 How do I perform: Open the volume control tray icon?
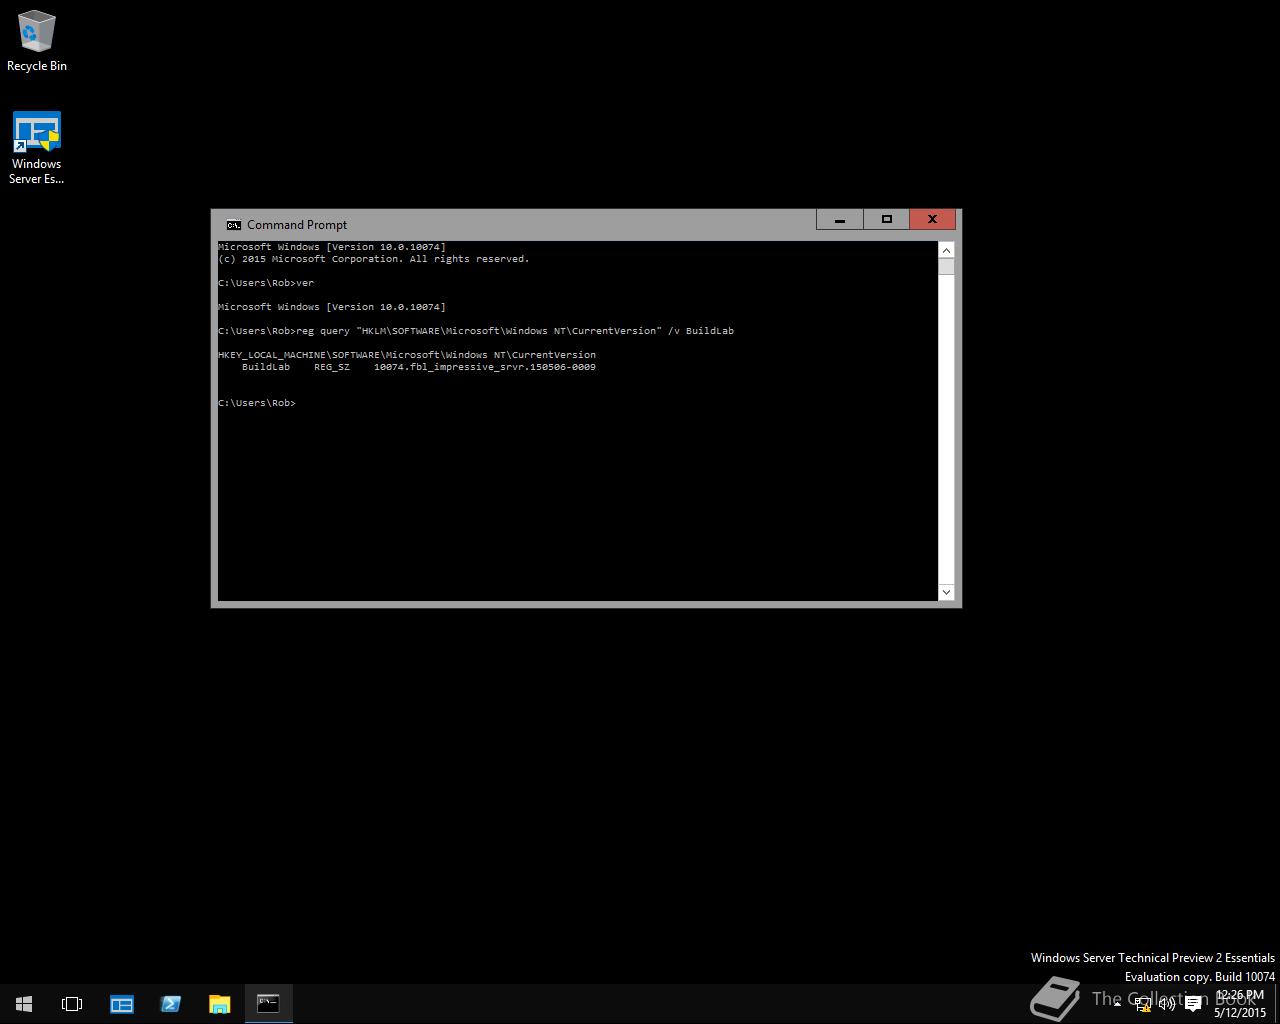(1167, 1004)
